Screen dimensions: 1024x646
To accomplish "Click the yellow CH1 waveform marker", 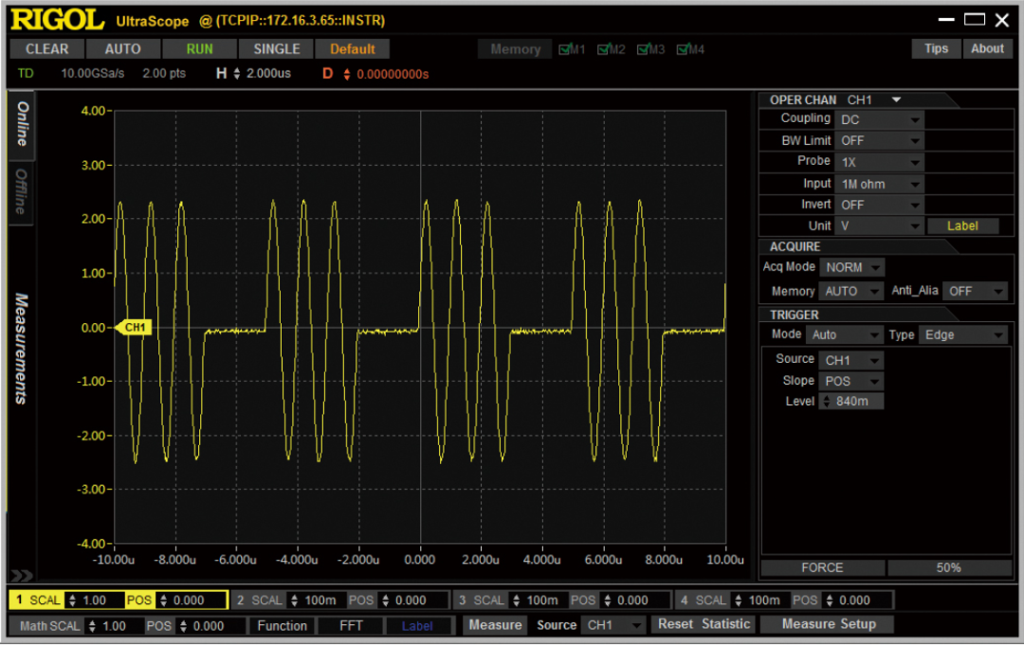I will point(134,327).
